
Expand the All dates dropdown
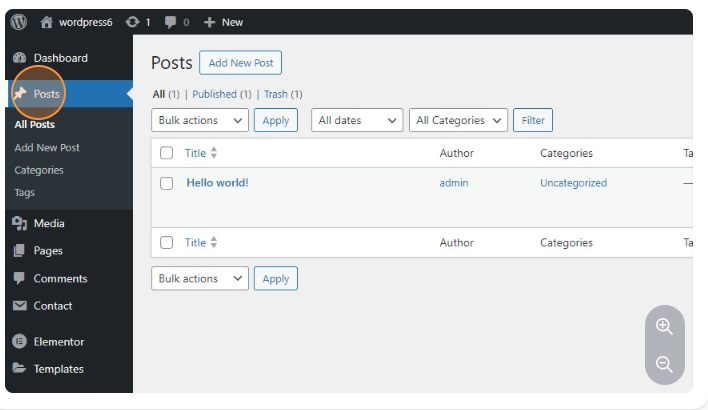tap(357, 120)
